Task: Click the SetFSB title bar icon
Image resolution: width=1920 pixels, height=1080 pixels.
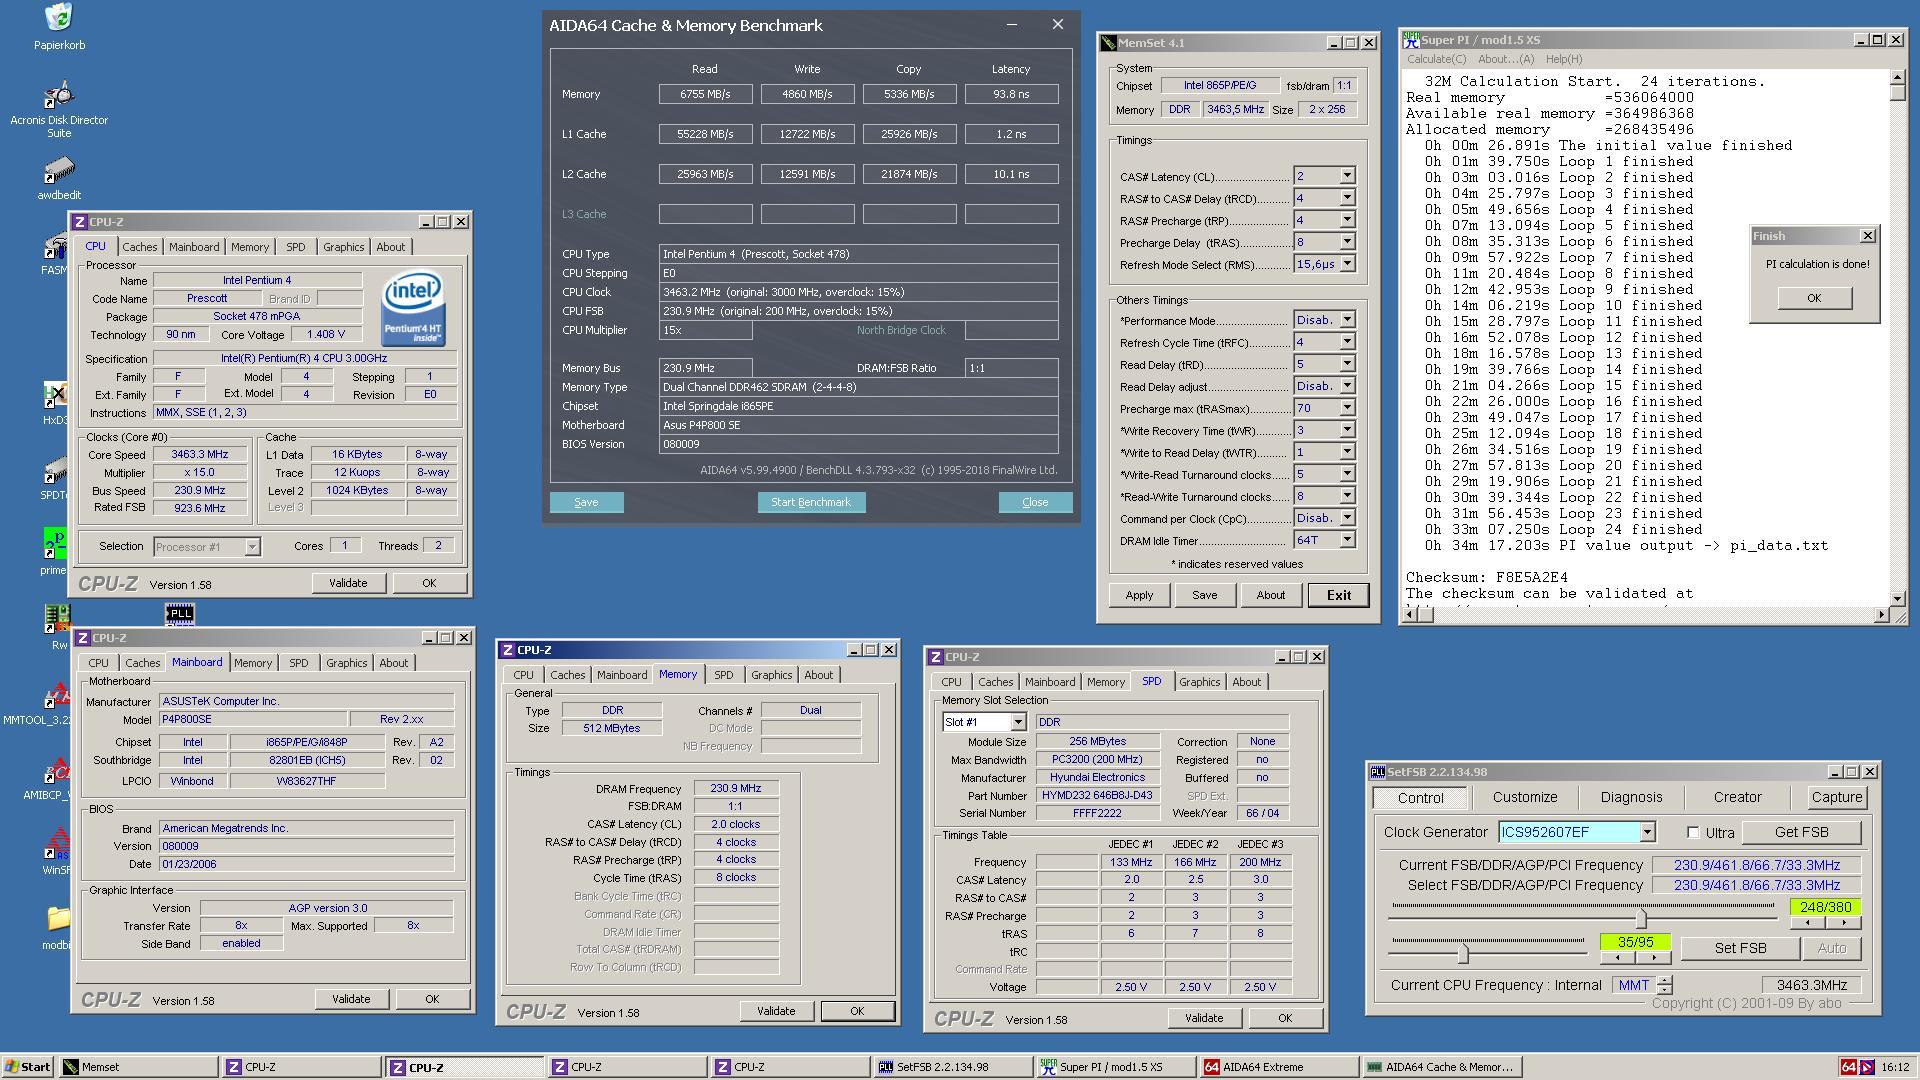Action: tap(1377, 772)
